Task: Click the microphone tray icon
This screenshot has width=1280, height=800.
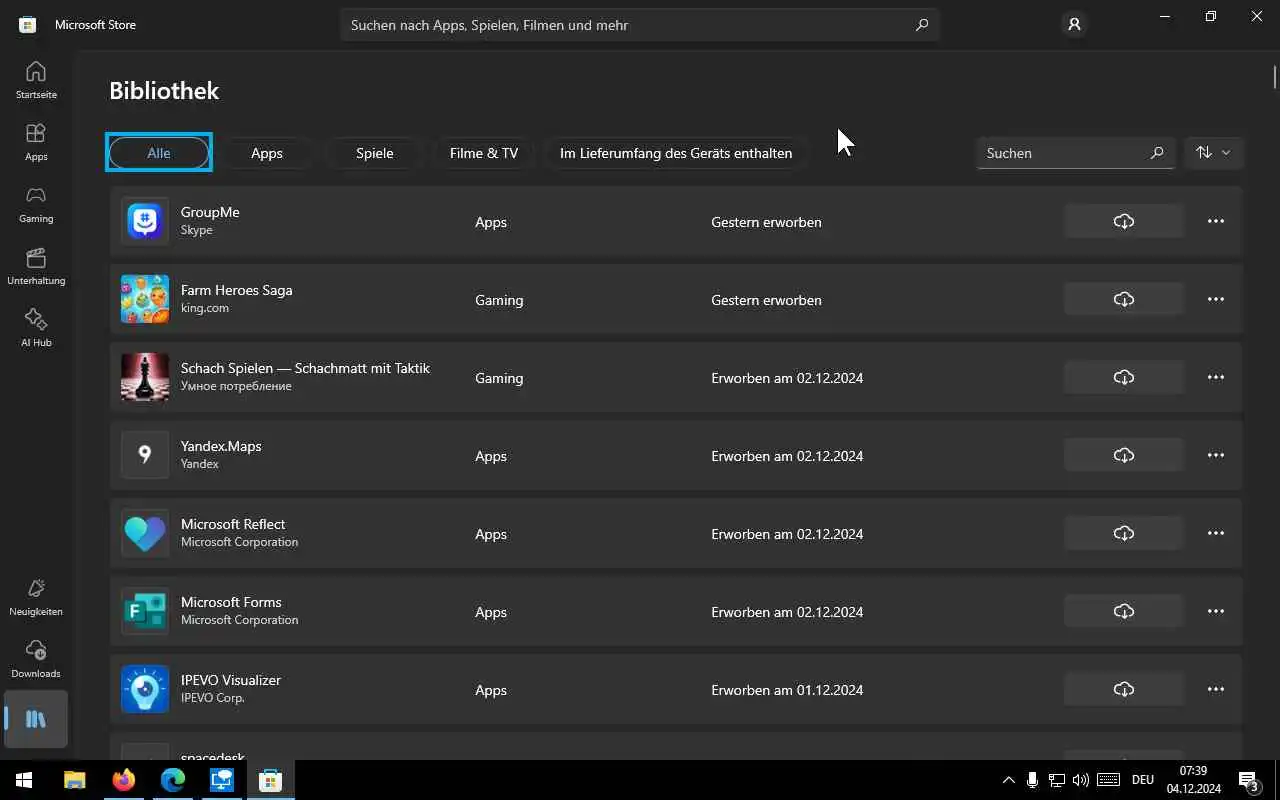Action: click(x=1032, y=780)
